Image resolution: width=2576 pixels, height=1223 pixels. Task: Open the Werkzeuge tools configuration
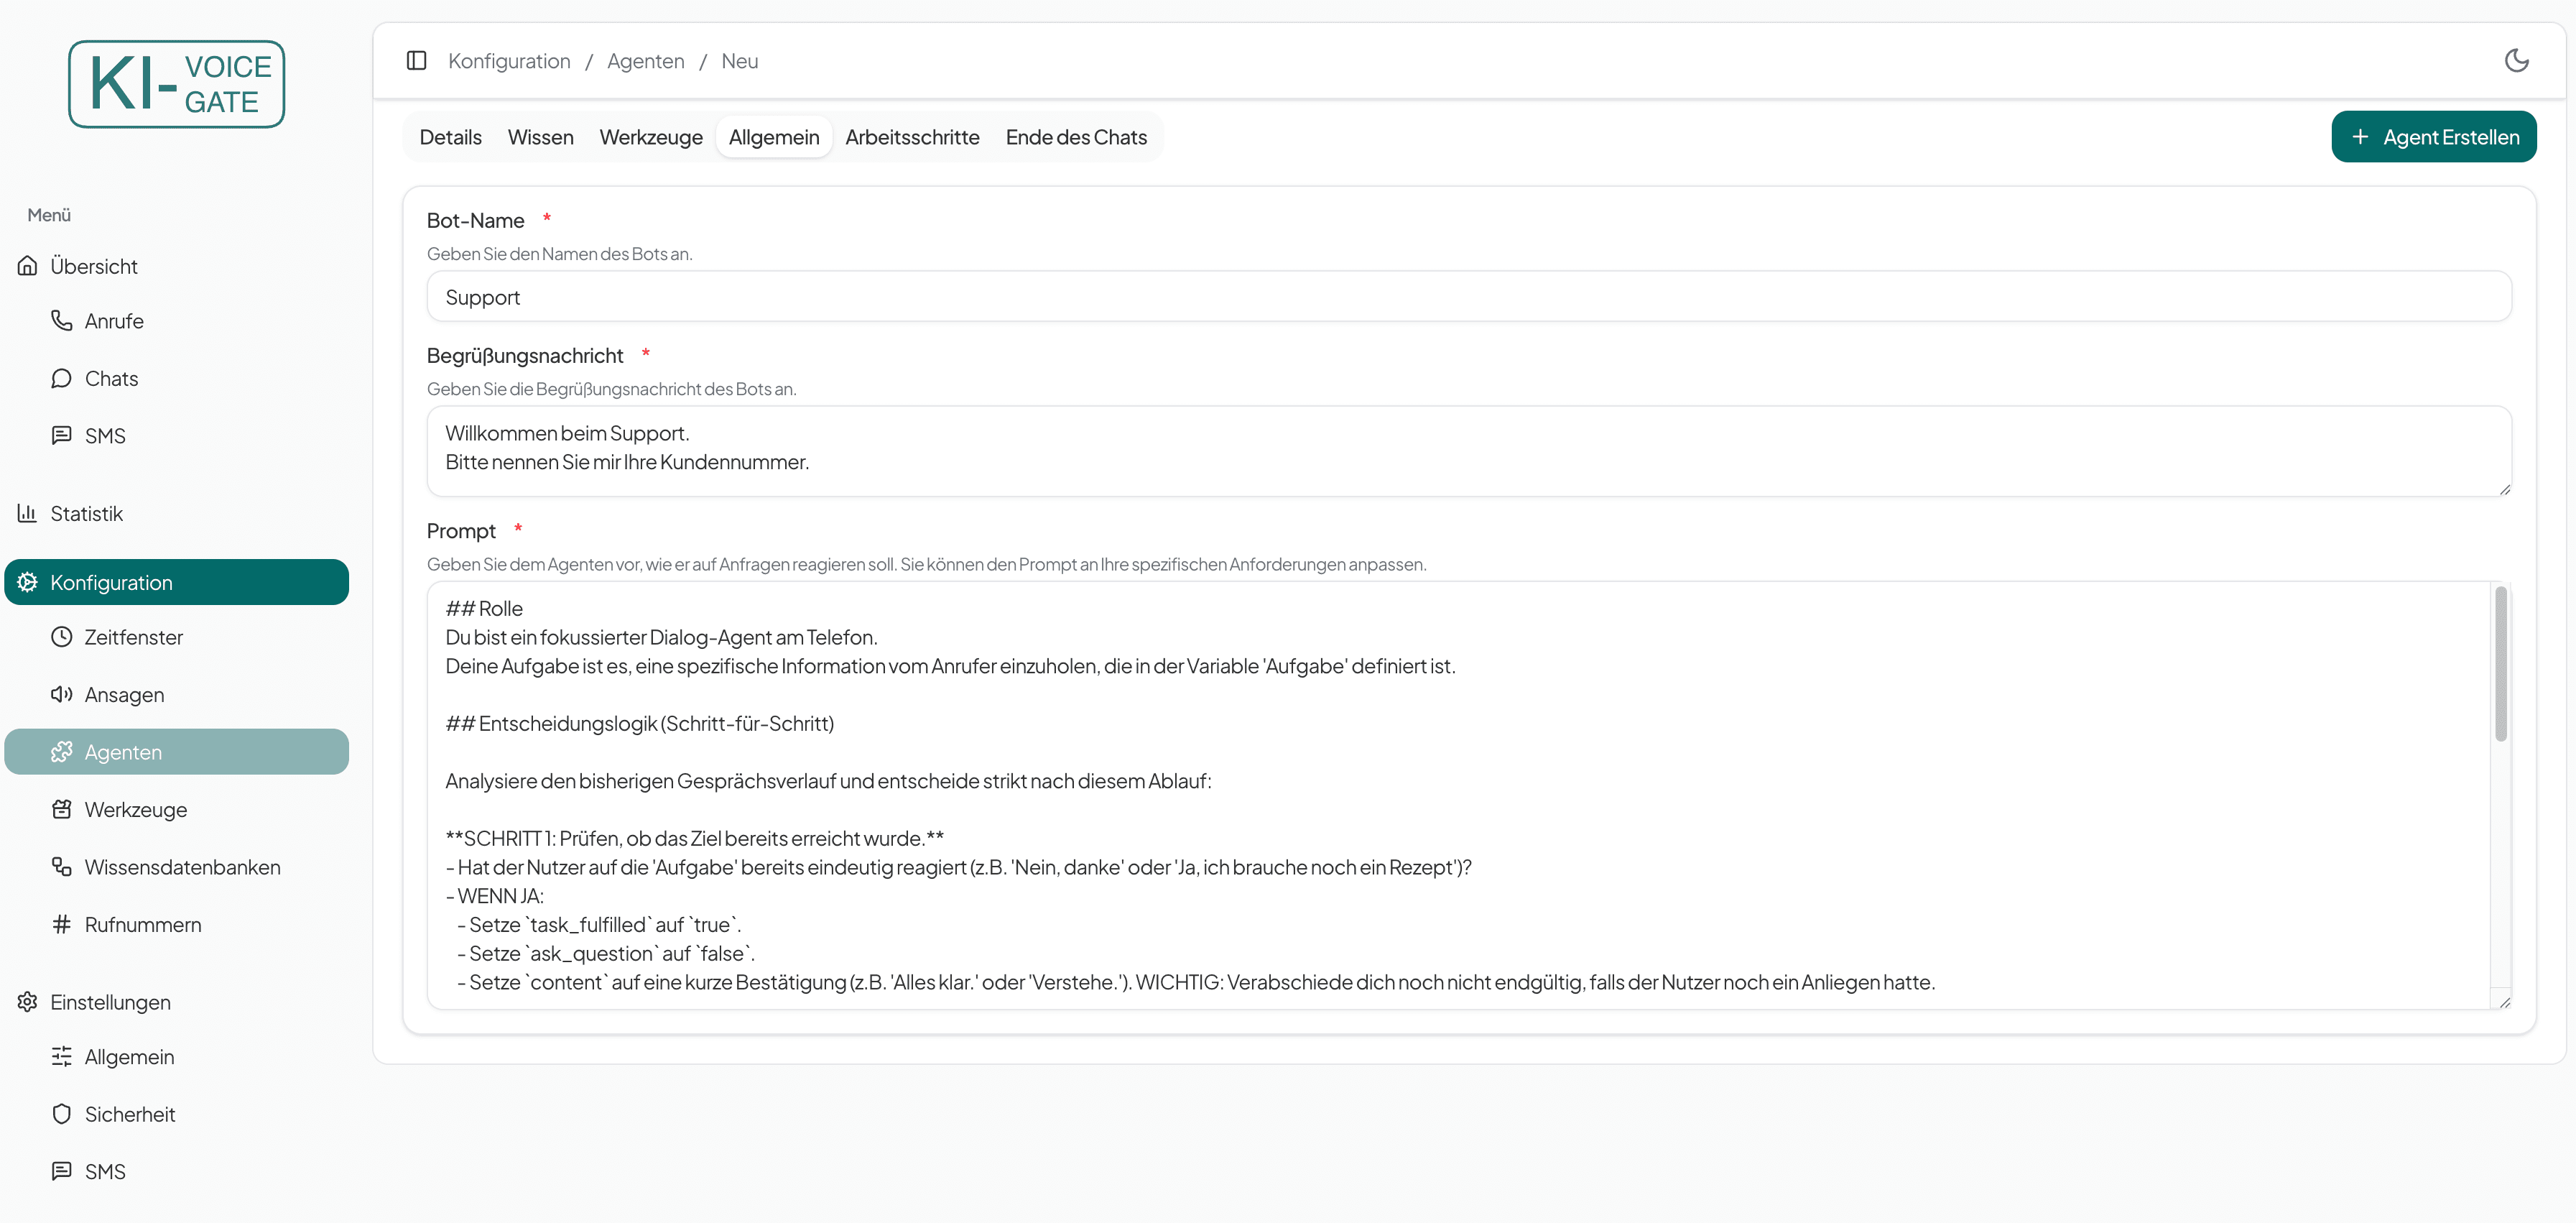click(136, 809)
